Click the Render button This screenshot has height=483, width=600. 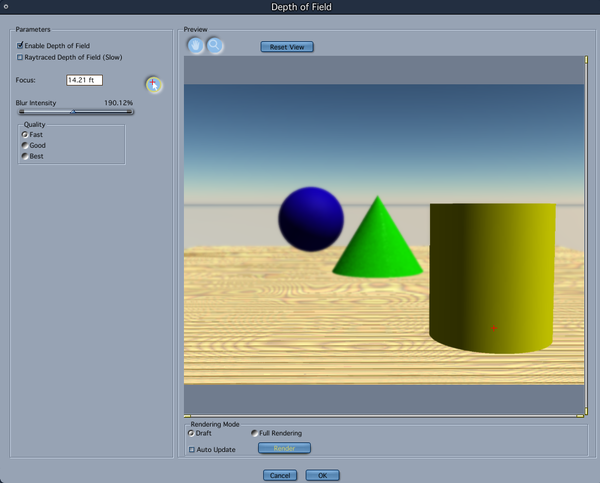[x=284, y=448]
